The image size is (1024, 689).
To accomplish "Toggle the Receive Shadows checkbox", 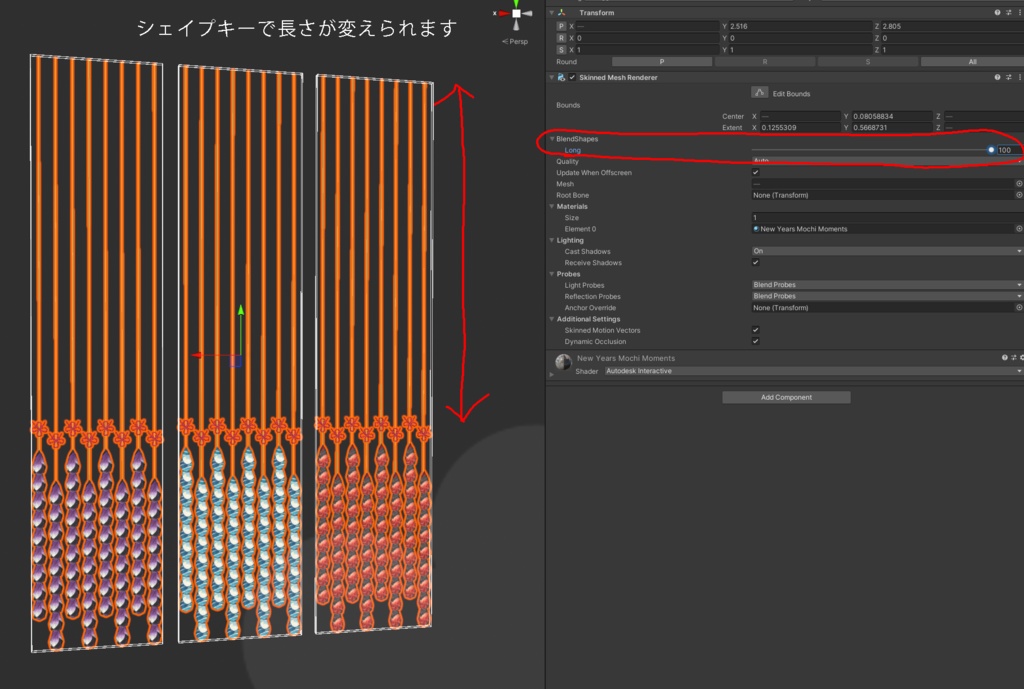I will (756, 263).
